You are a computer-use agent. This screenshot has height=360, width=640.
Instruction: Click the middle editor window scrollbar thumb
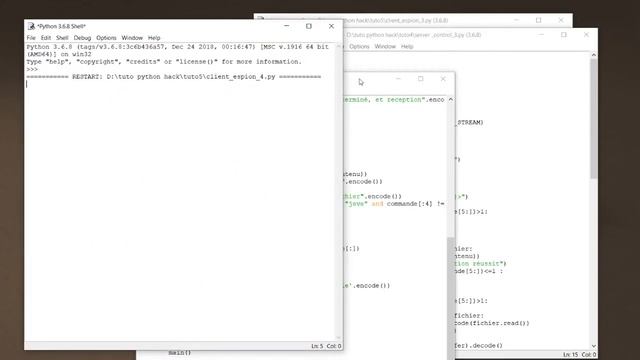[x=451, y=298]
